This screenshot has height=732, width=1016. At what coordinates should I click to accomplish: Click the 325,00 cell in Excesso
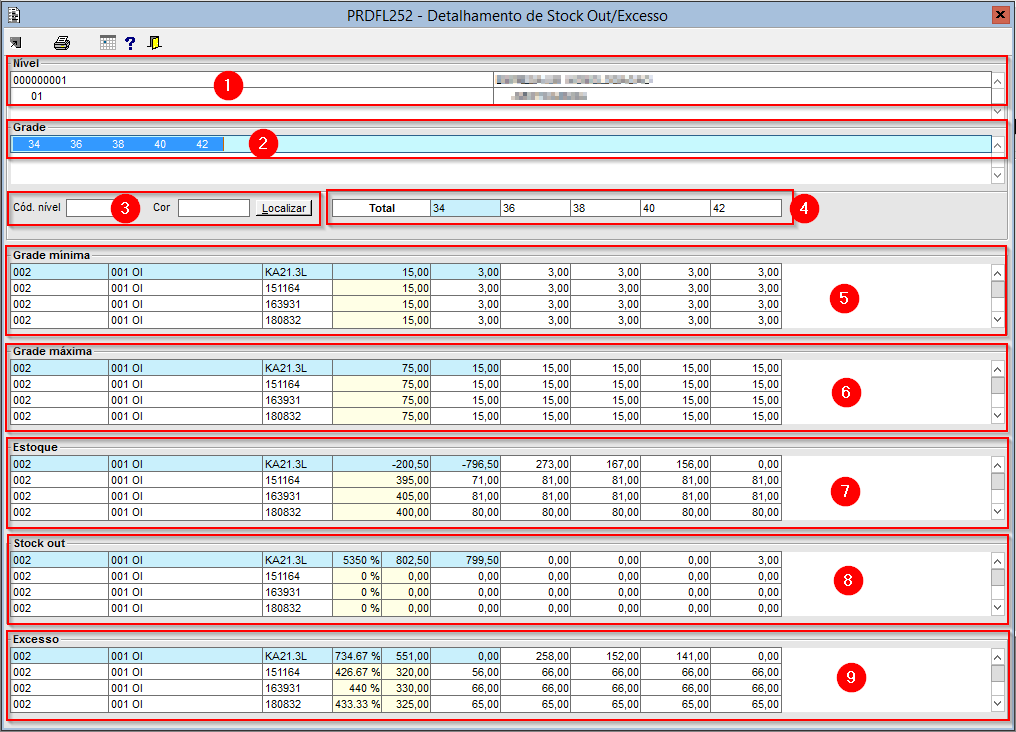[406, 703]
